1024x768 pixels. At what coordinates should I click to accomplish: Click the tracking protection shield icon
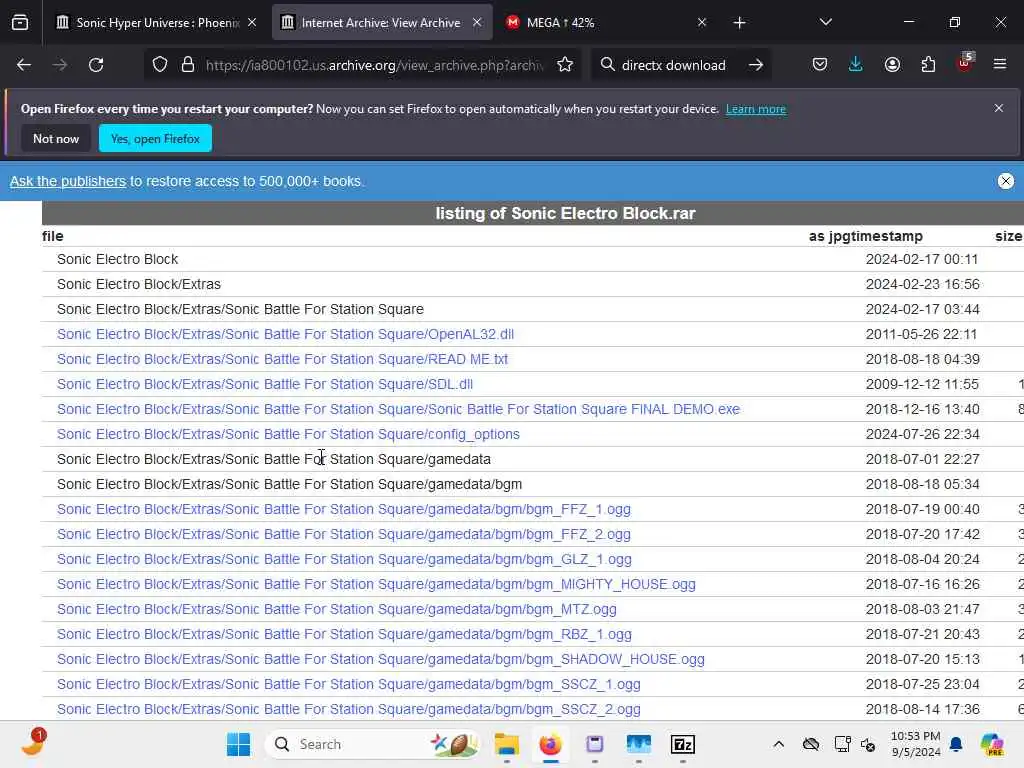click(160, 65)
